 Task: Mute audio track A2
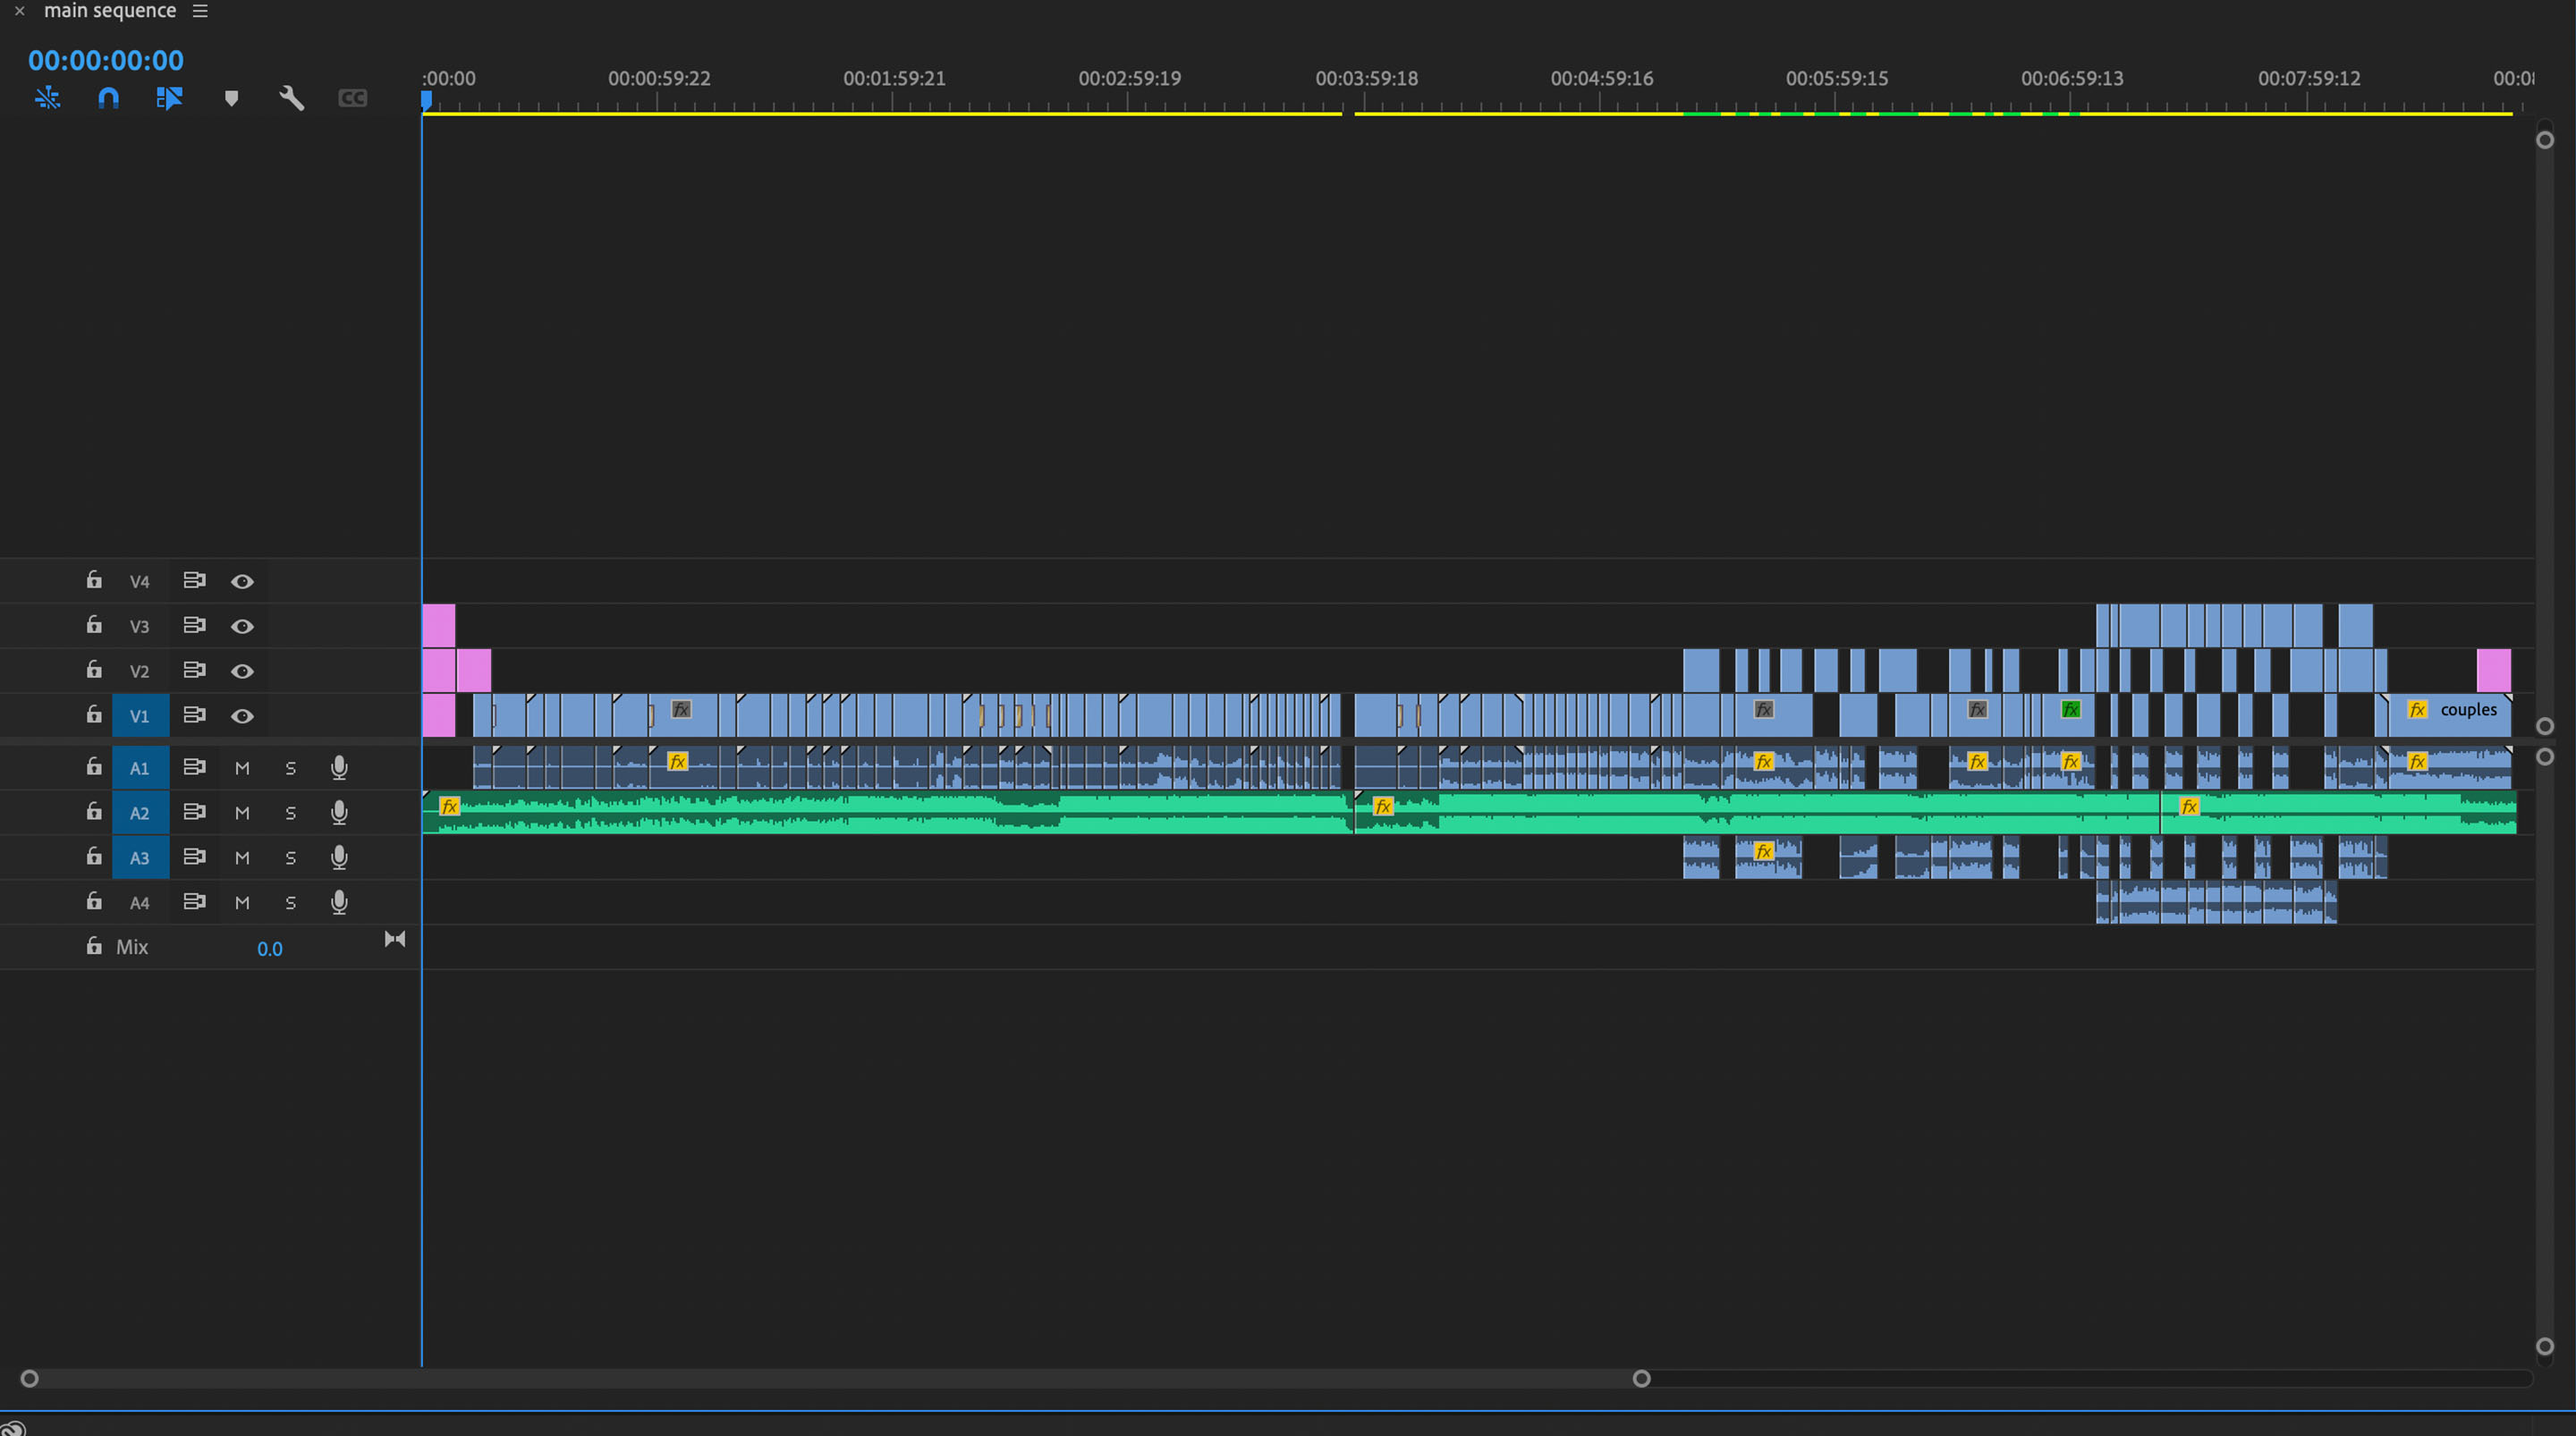[x=242, y=813]
